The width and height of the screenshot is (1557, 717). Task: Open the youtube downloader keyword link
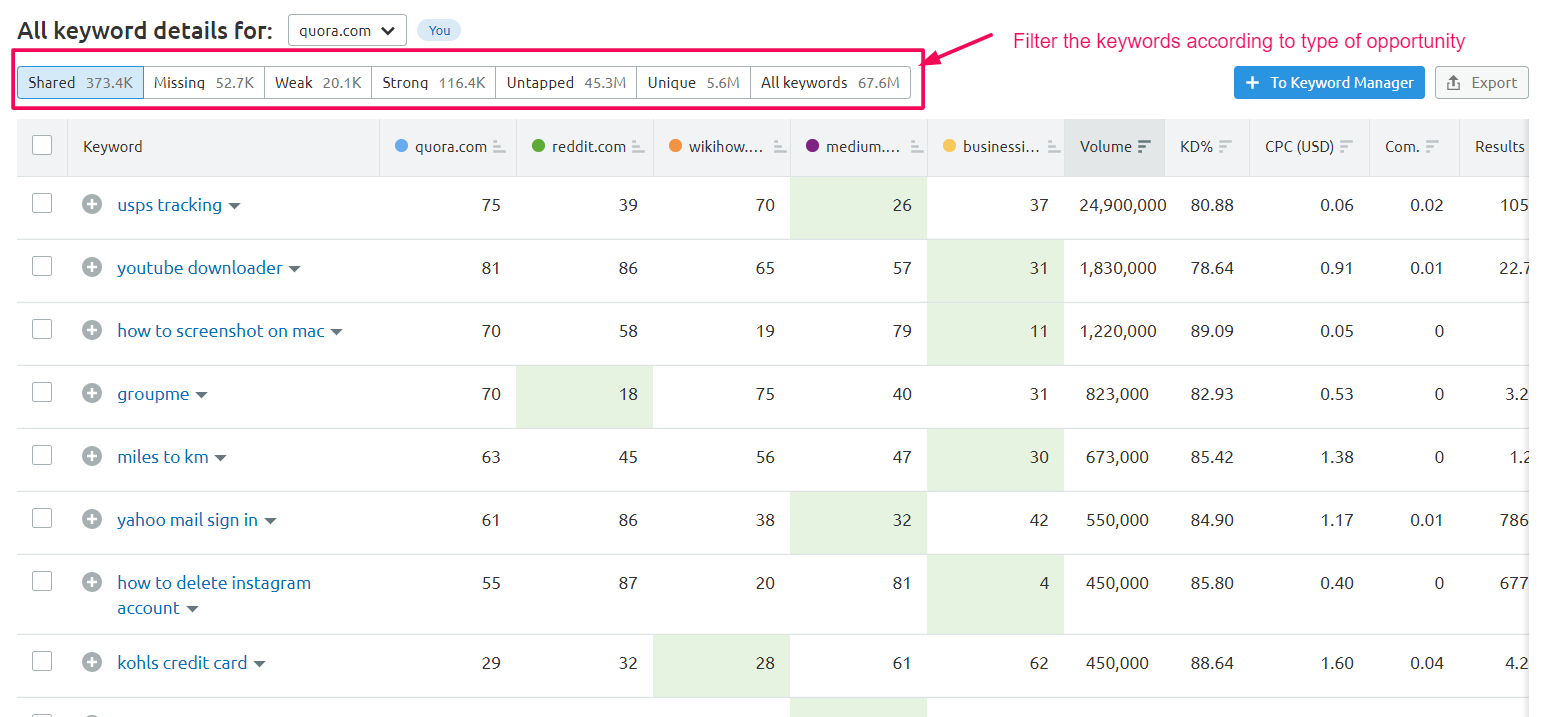[x=200, y=268]
